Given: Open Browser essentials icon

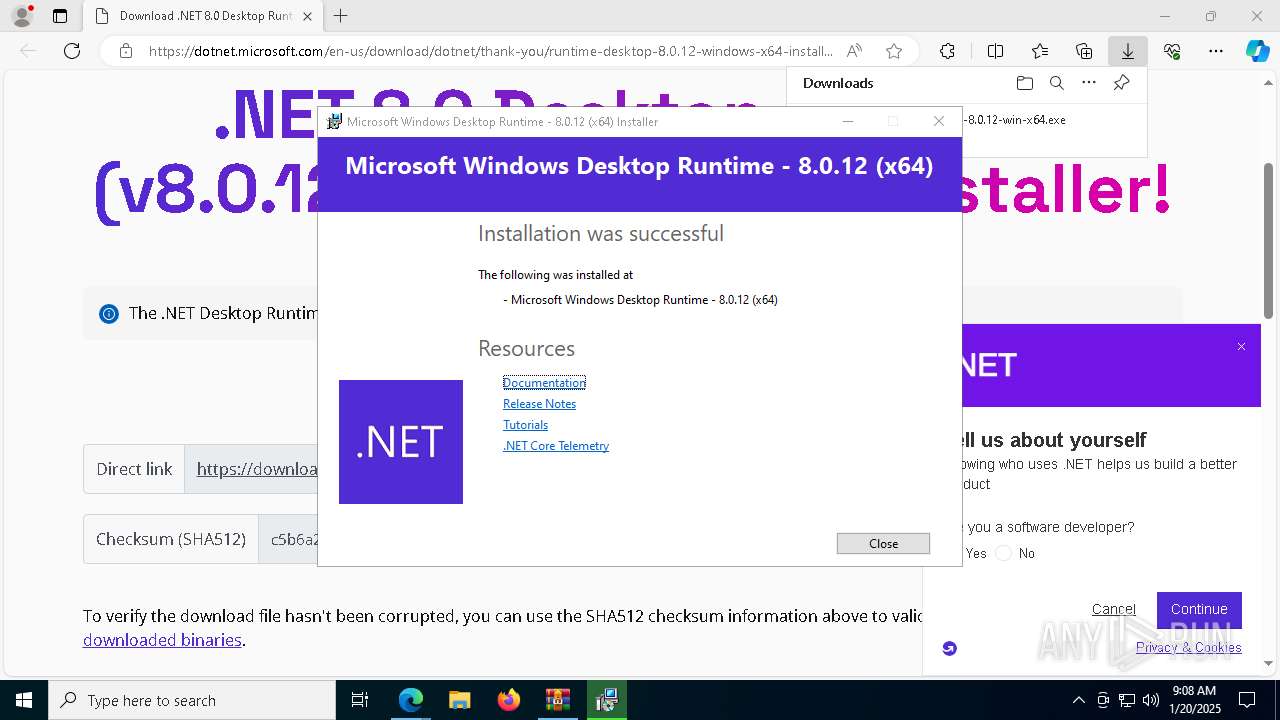Looking at the screenshot, I should coord(1172,51).
